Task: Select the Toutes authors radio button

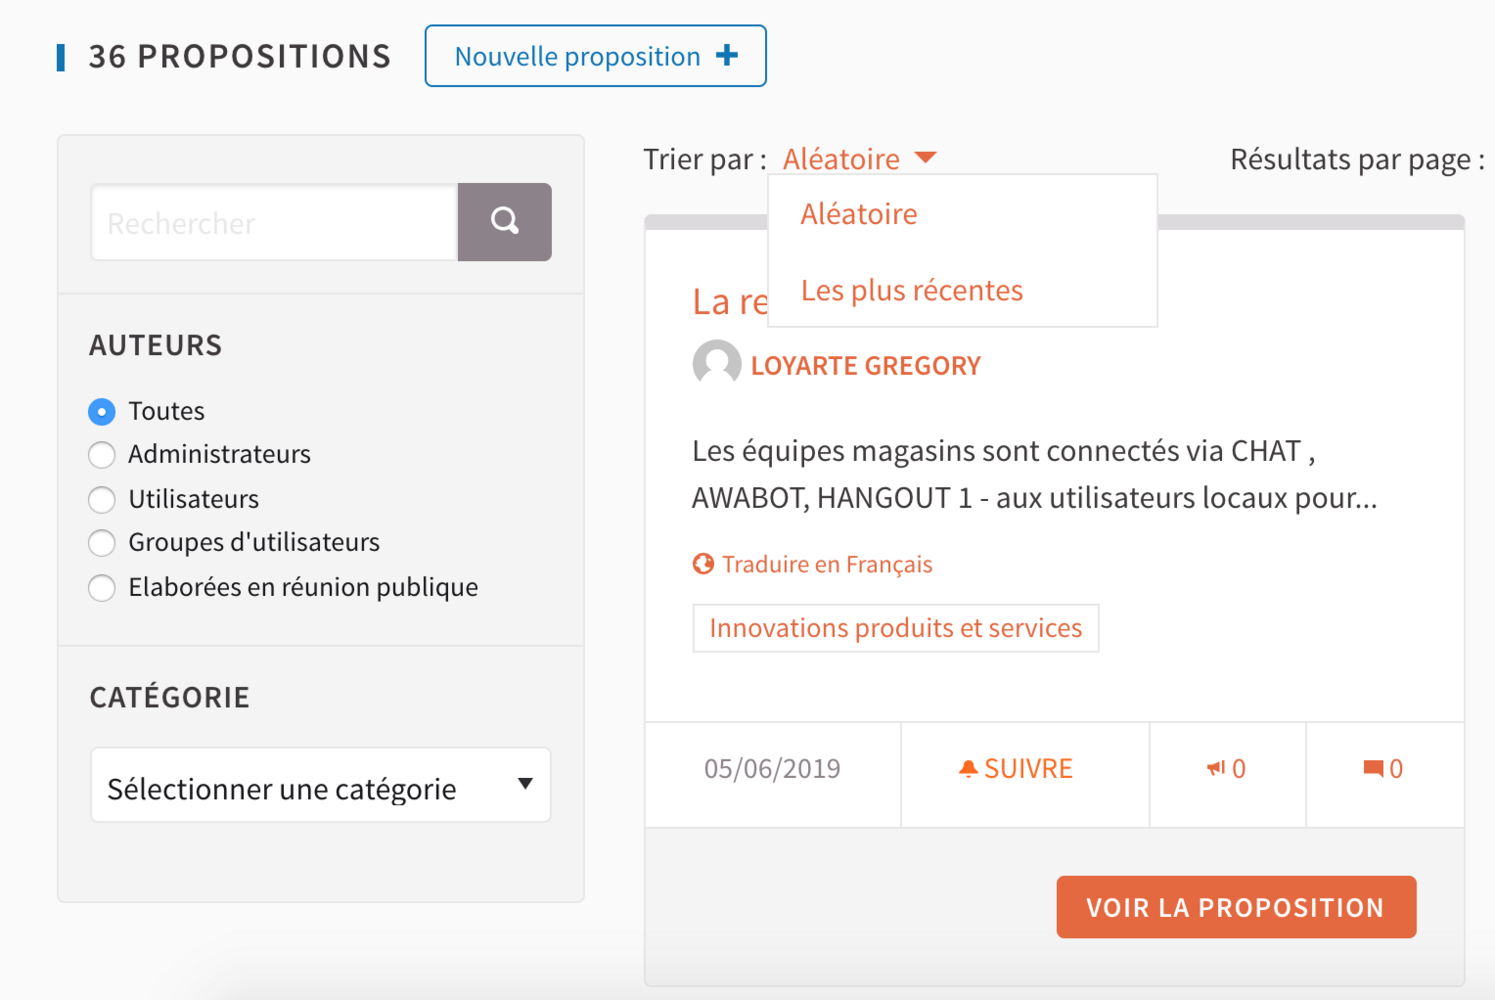Action: [x=102, y=411]
